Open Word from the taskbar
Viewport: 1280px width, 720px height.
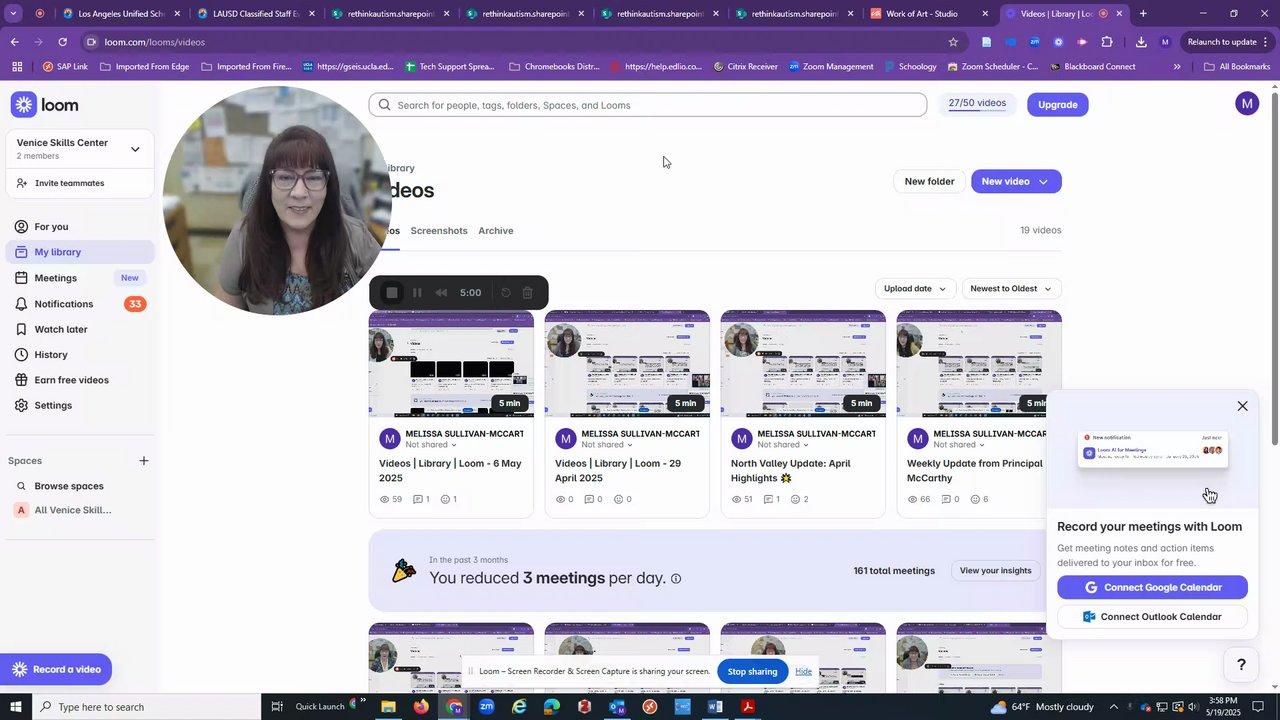click(715, 707)
